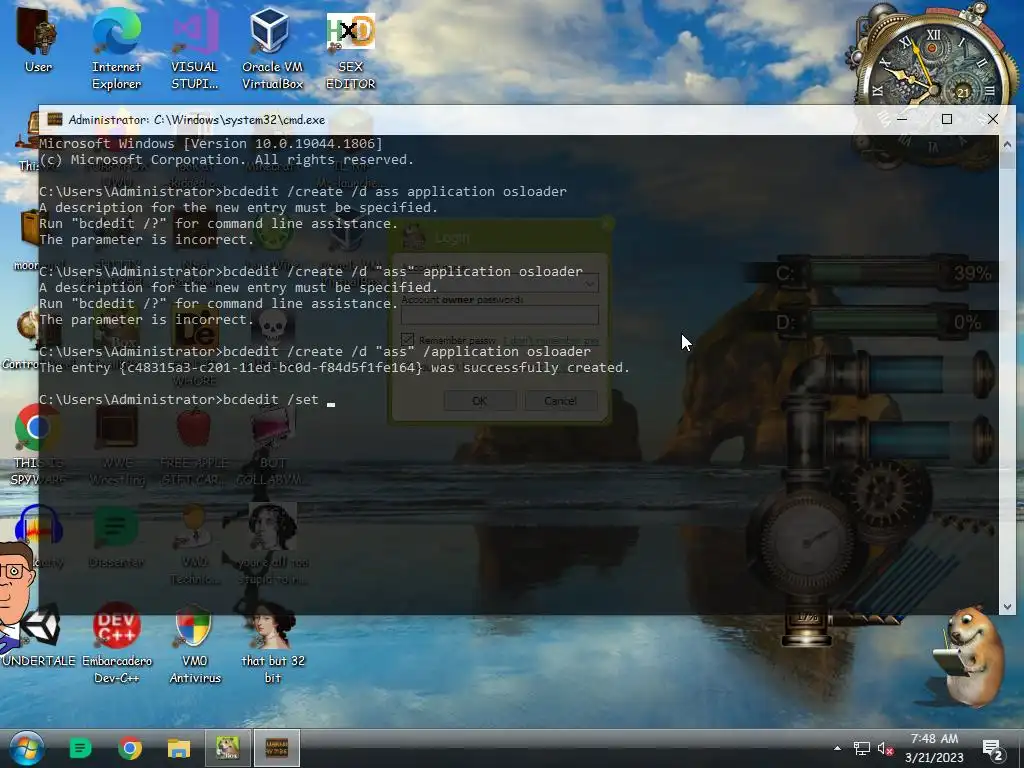Image resolution: width=1024 pixels, height=768 pixels.
Task: Open account dropdown in Login dialog
Action: [589, 283]
